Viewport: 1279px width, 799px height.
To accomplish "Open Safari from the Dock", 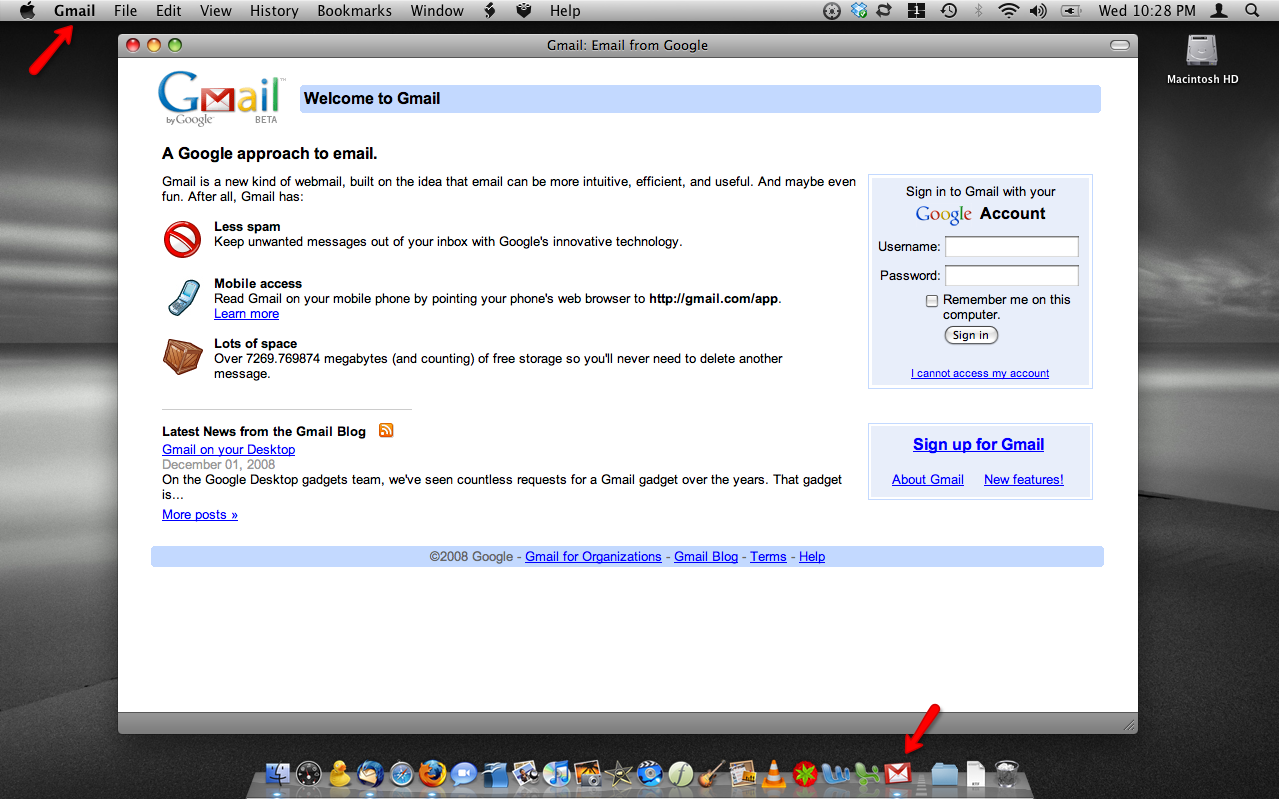I will pos(402,773).
